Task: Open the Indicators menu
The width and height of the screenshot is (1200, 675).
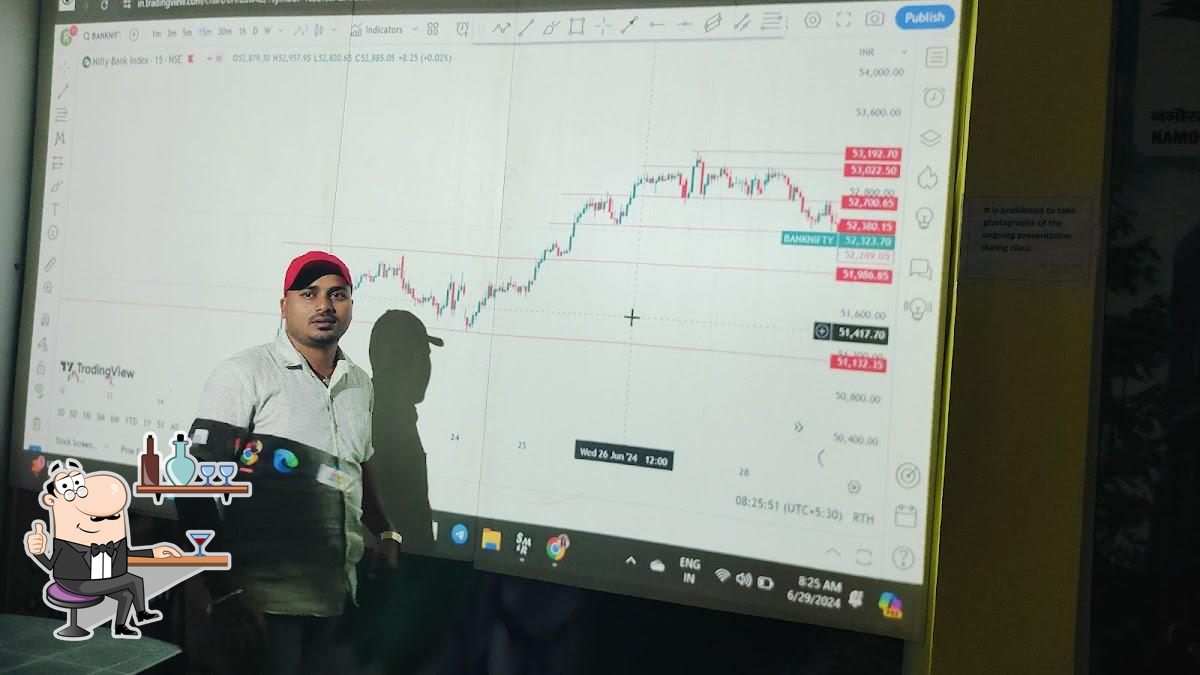Action: click(384, 30)
